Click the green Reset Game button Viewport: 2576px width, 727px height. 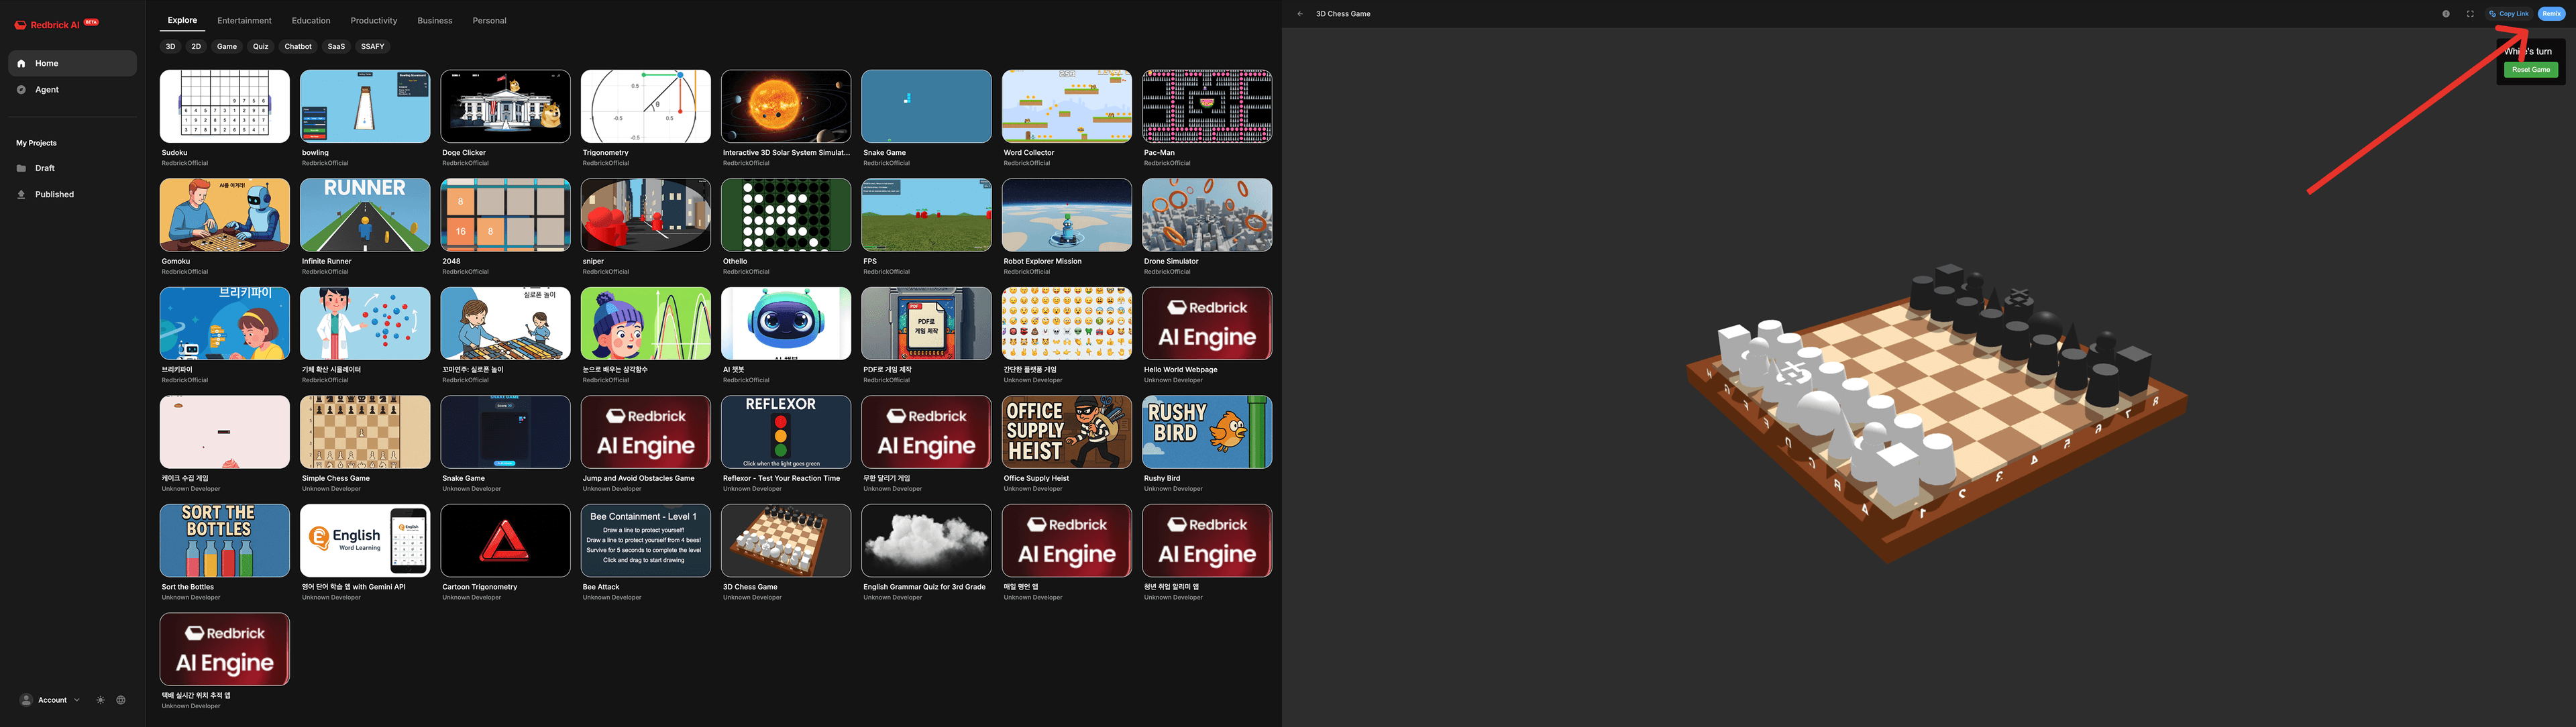pos(2531,70)
